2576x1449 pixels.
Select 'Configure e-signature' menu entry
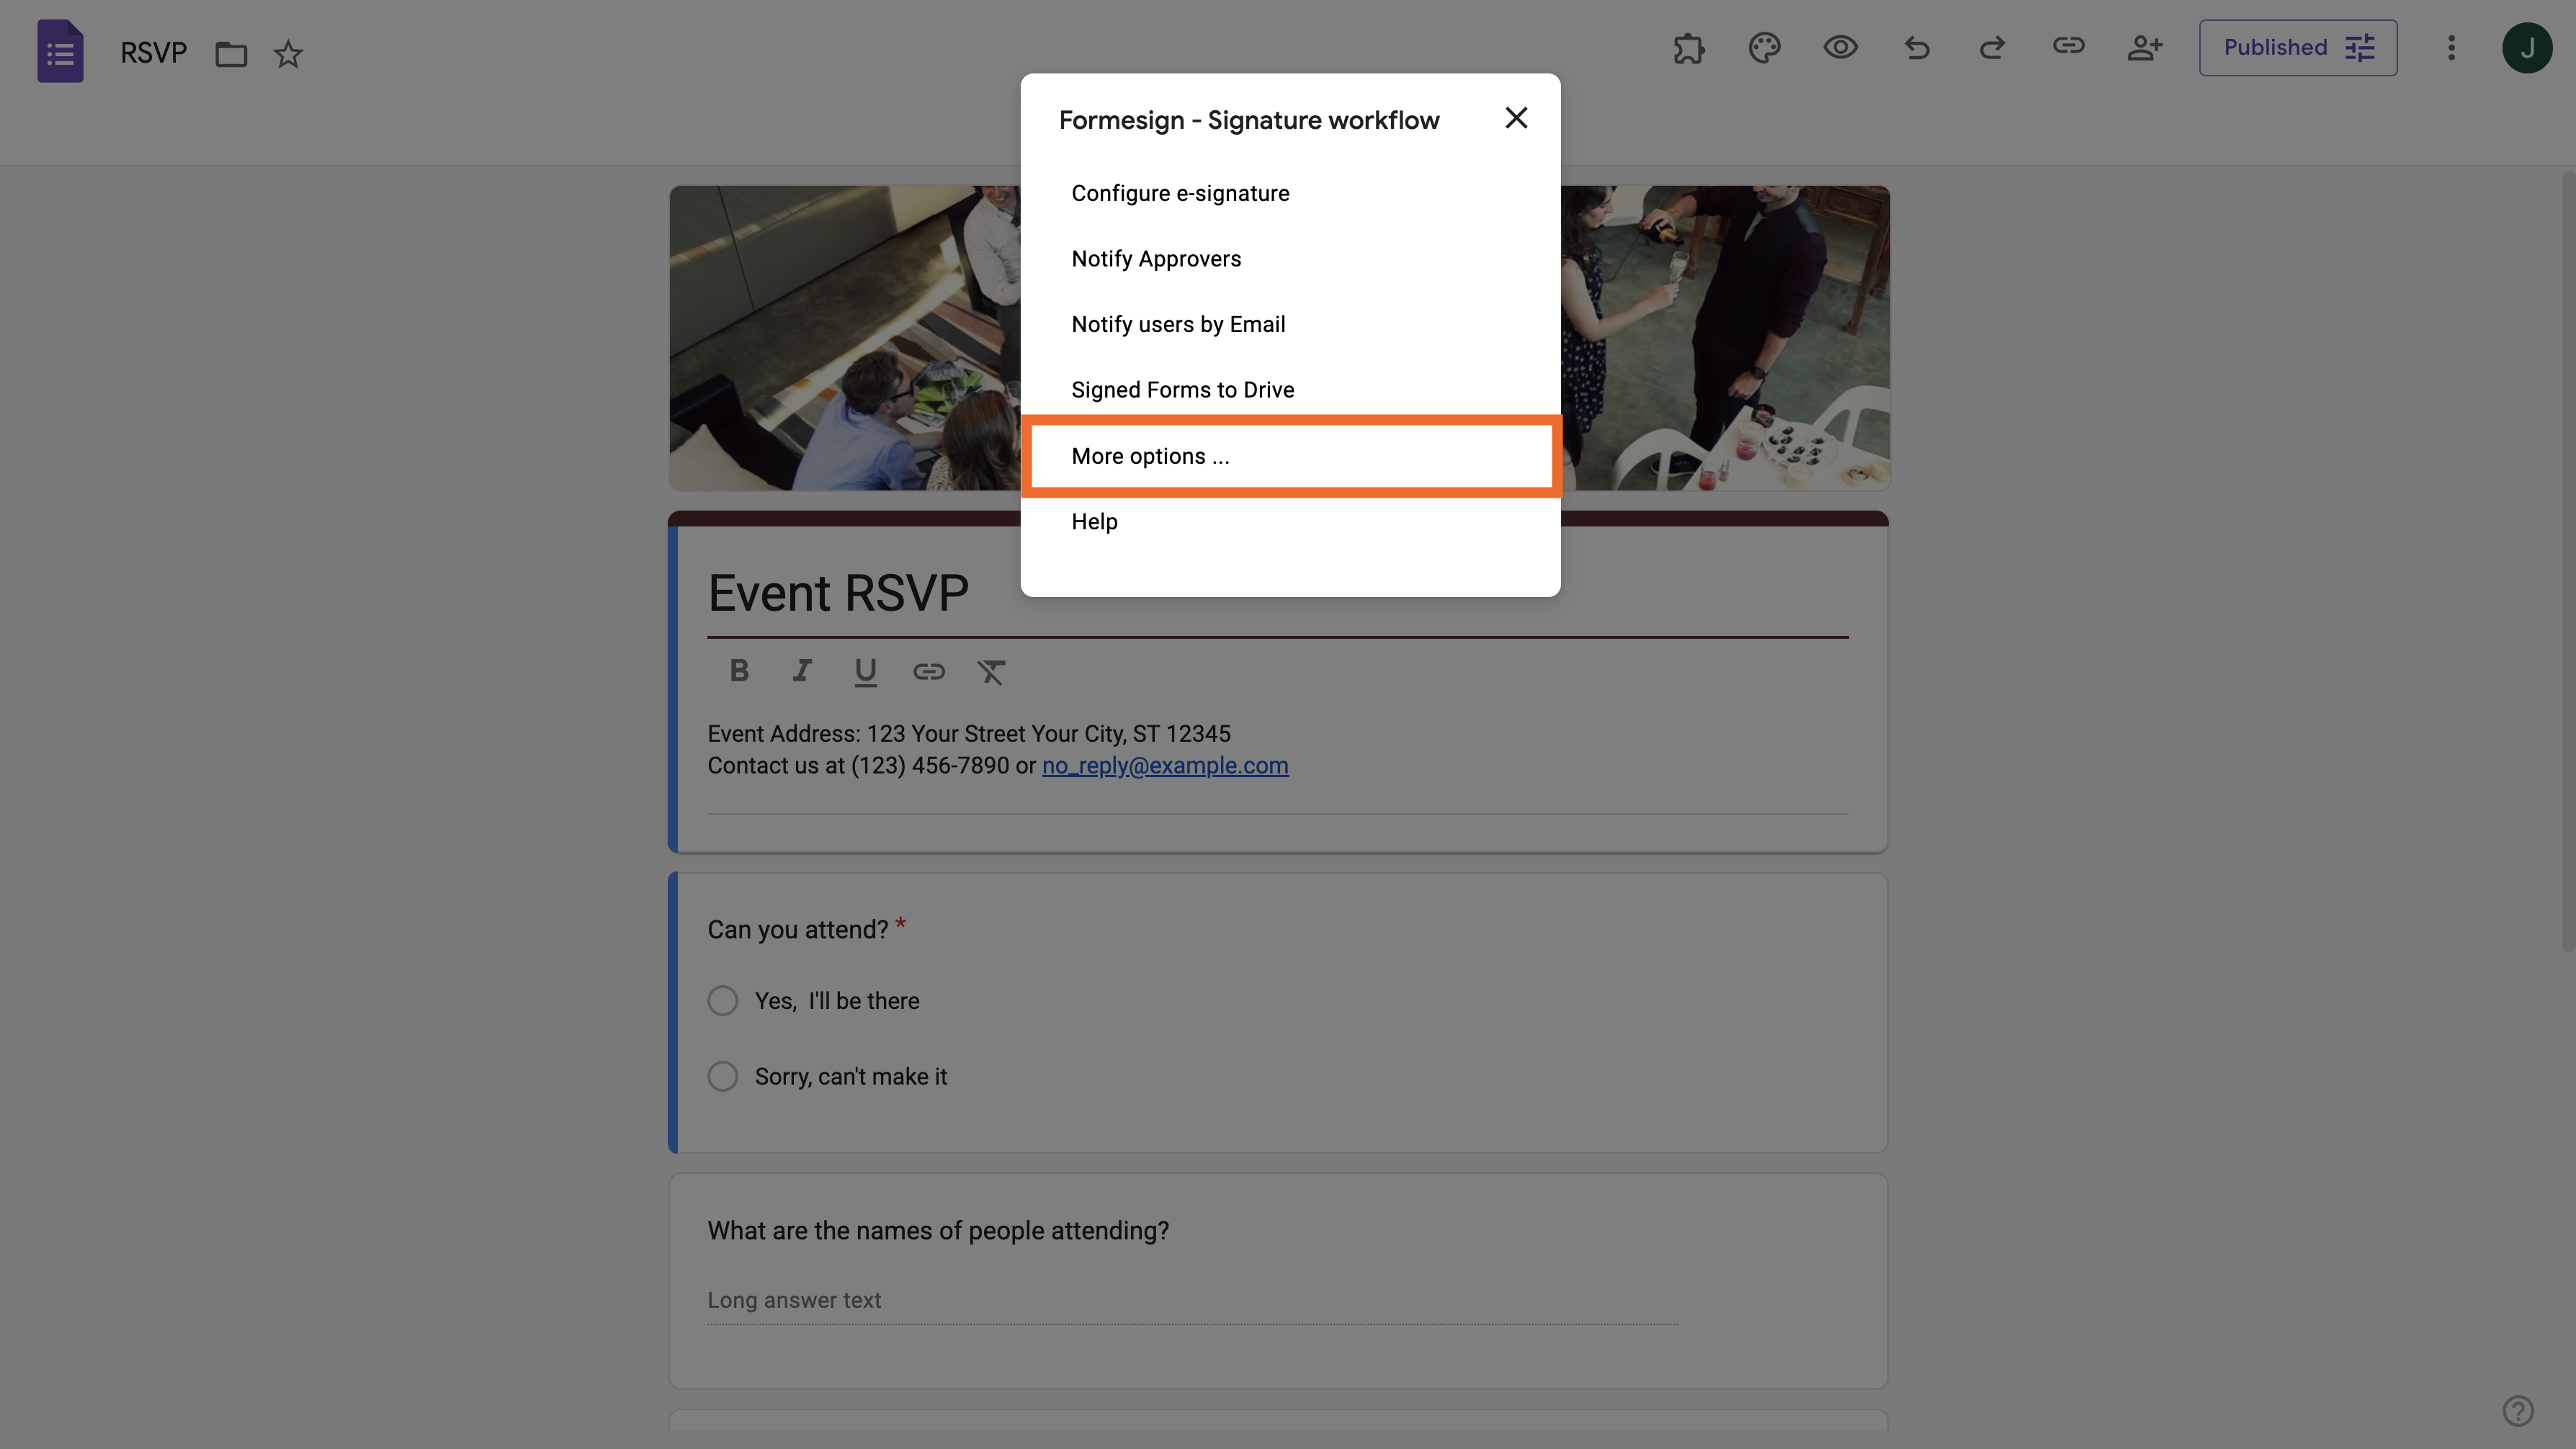pos(1180,193)
